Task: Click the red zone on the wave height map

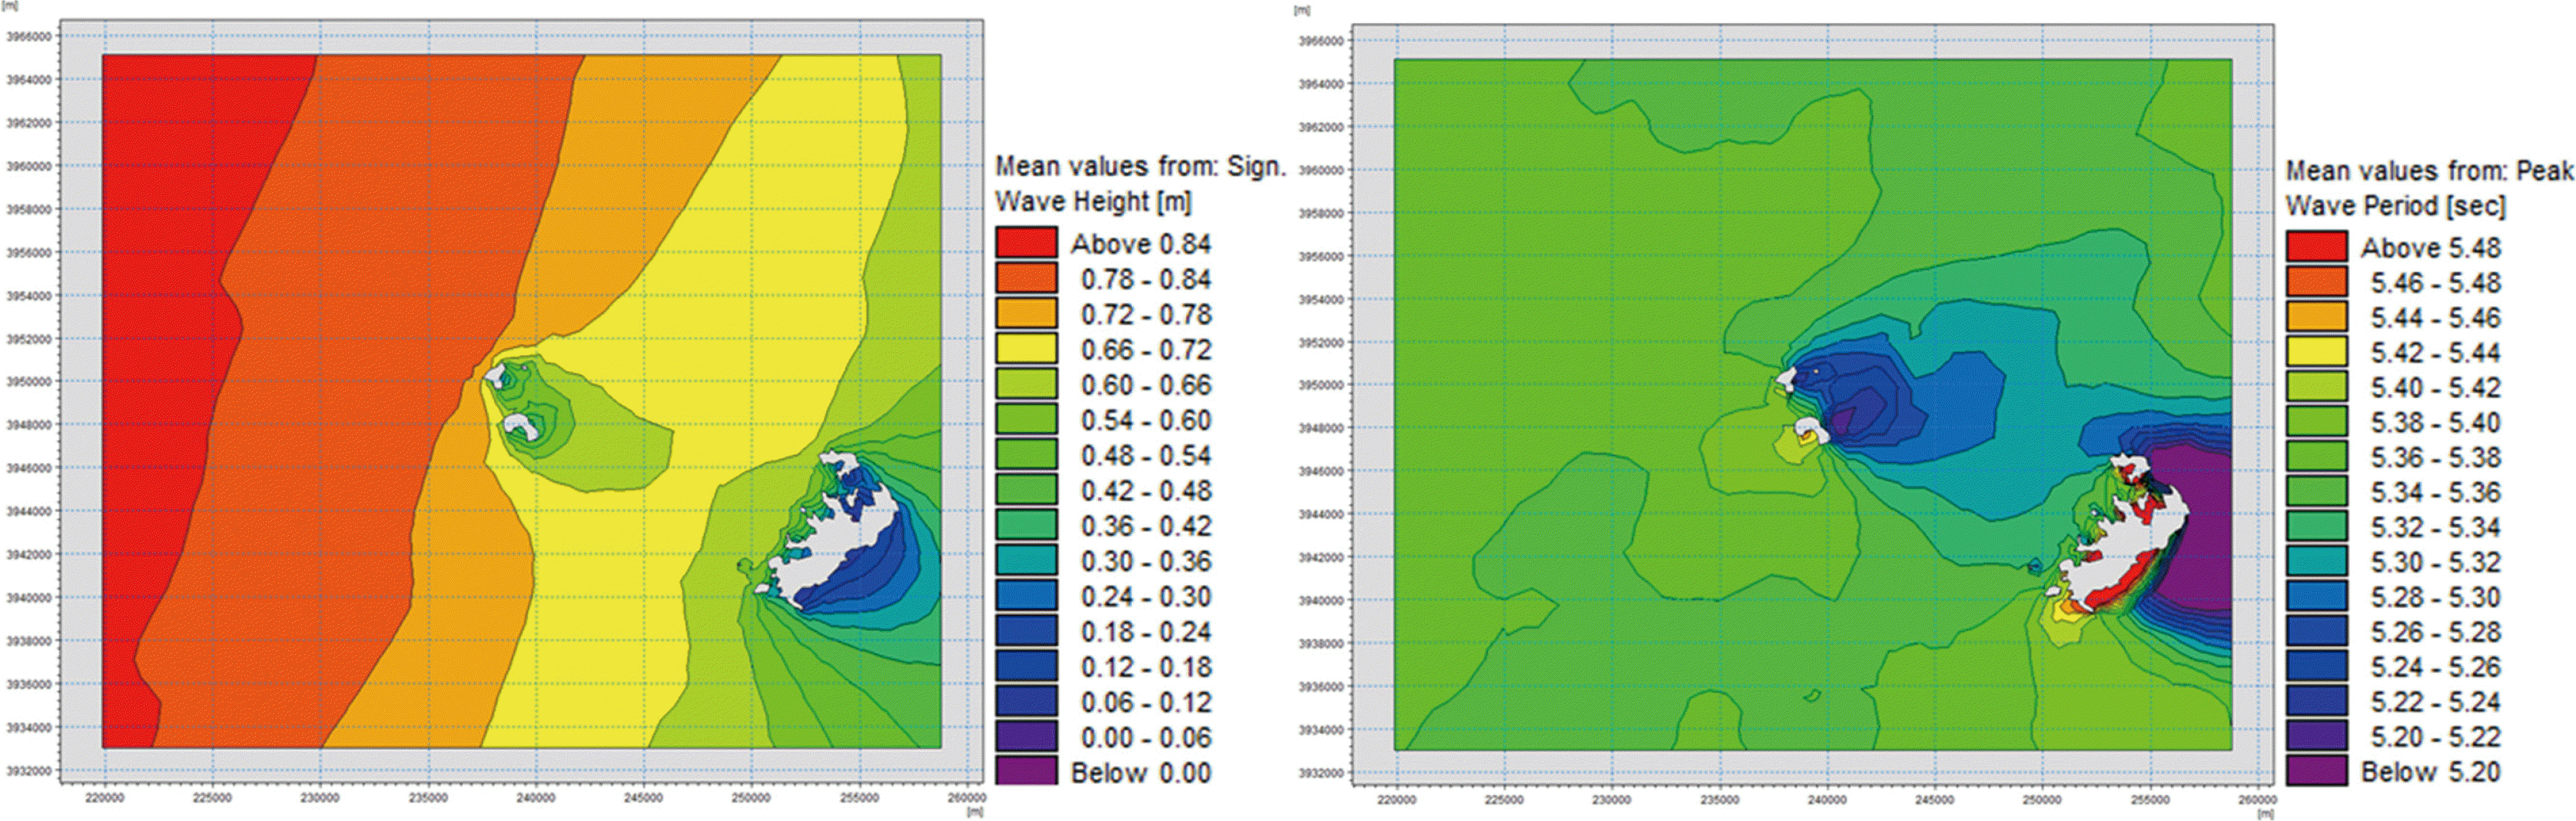Action: point(160,400)
